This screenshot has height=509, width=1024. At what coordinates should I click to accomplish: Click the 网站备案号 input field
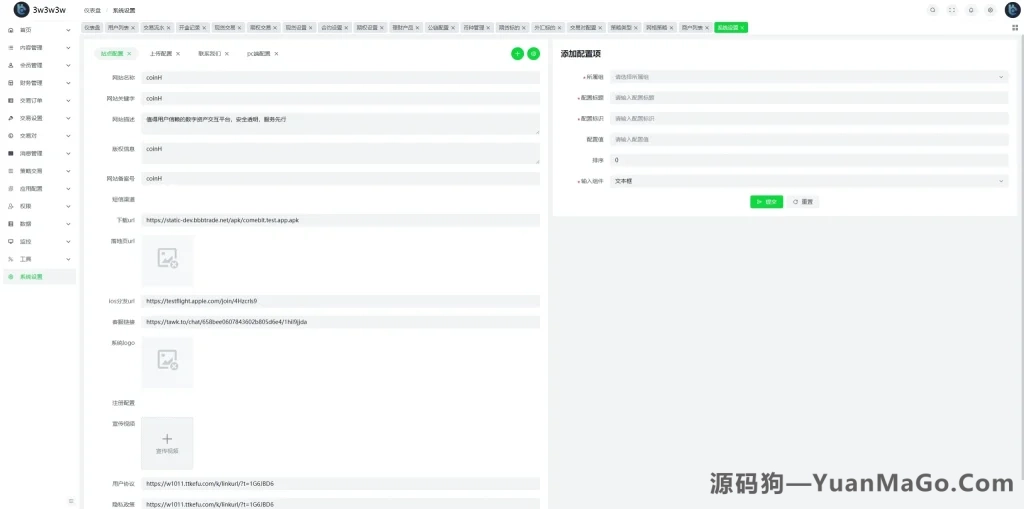tap(341, 178)
